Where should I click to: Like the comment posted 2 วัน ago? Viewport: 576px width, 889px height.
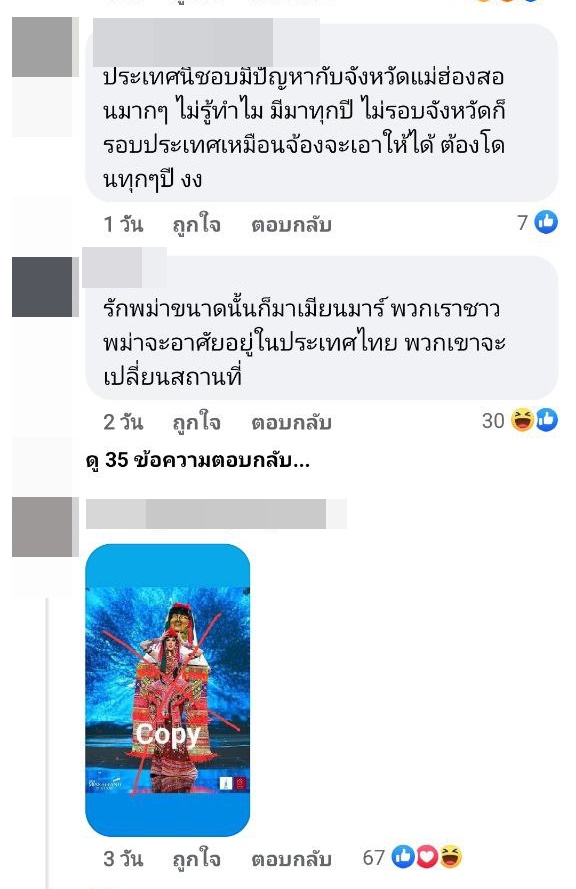[196, 422]
